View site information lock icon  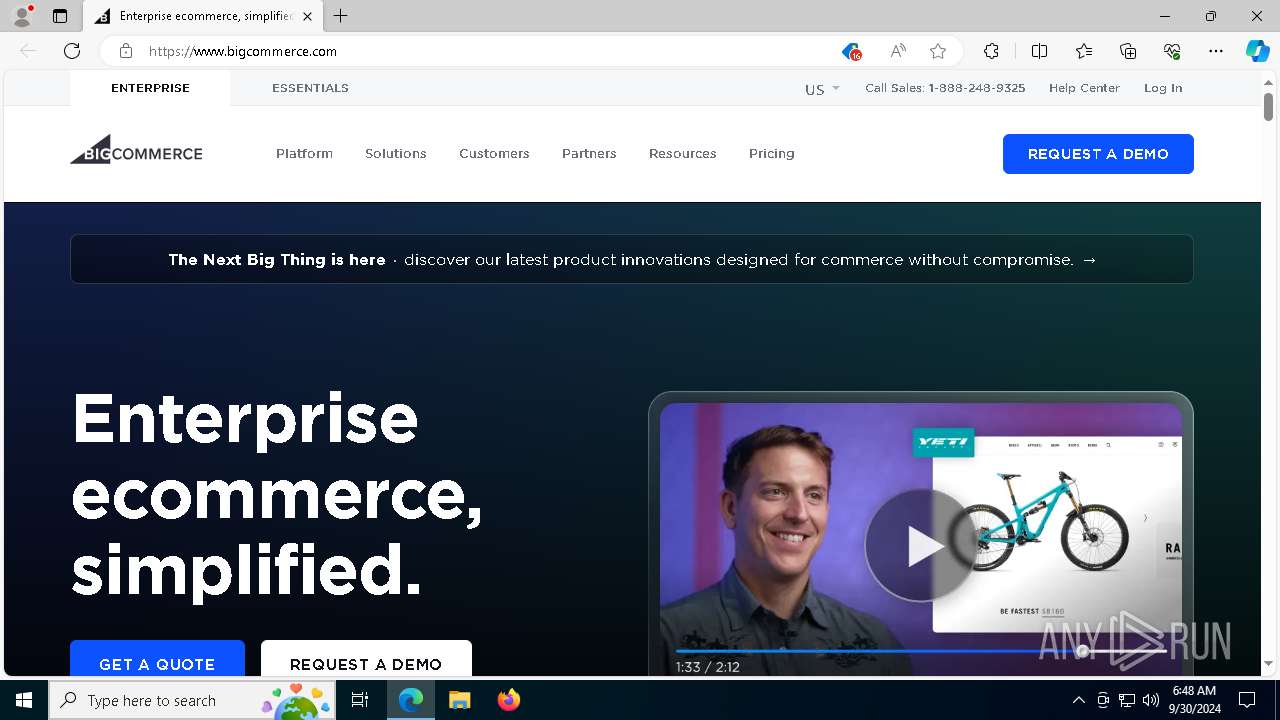point(125,51)
